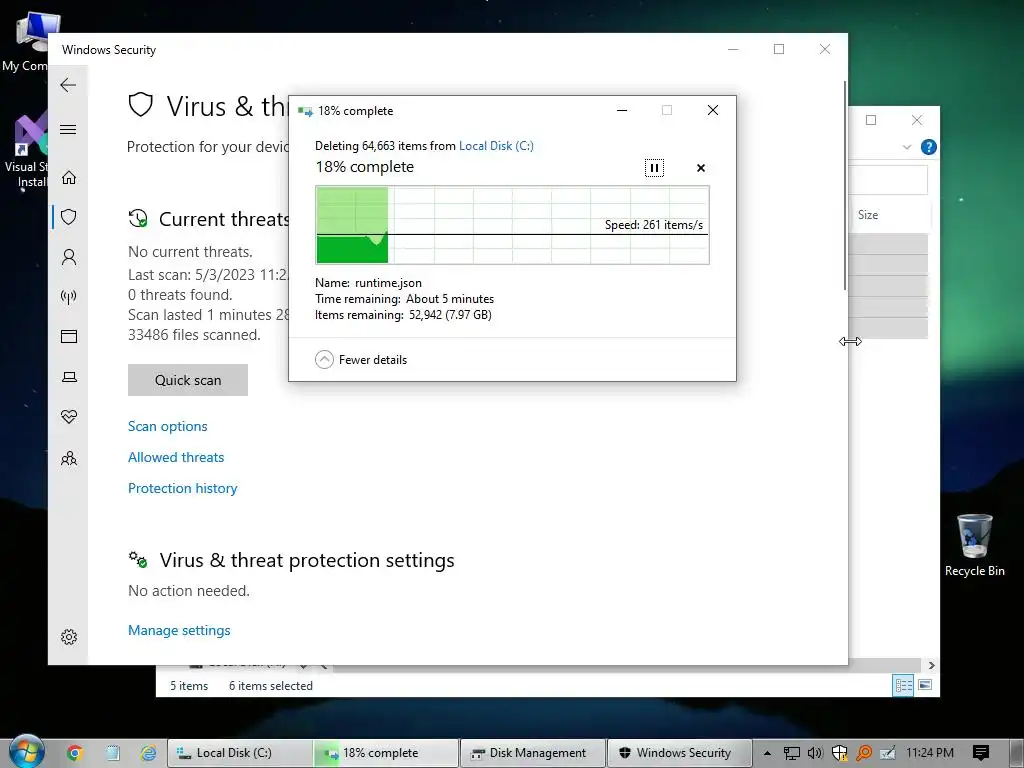1024x768 pixels.
Task: Open Firewall & network protection sidebar icon
Action: (69, 297)
